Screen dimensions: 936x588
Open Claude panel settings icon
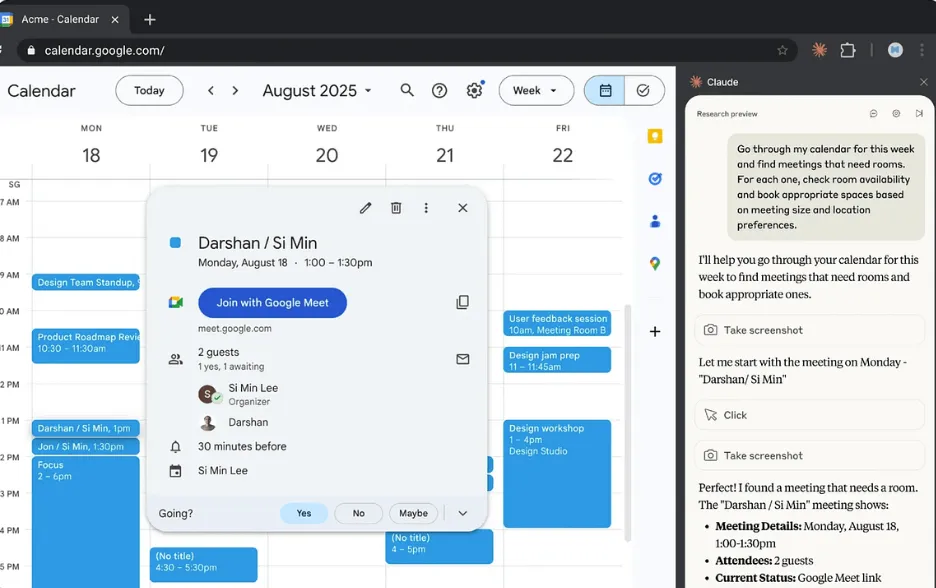point(896,113)
